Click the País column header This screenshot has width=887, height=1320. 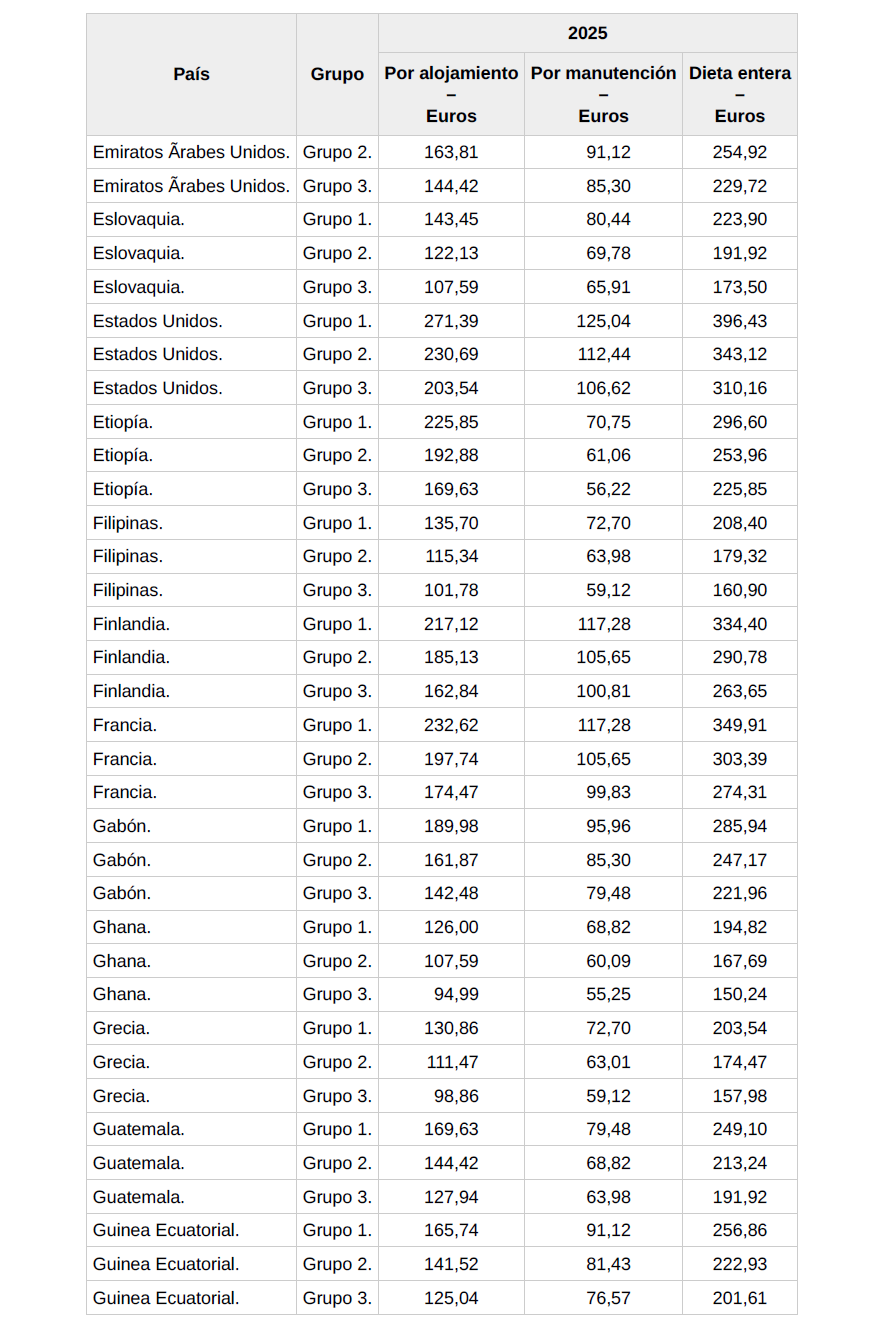pos(191,74)
